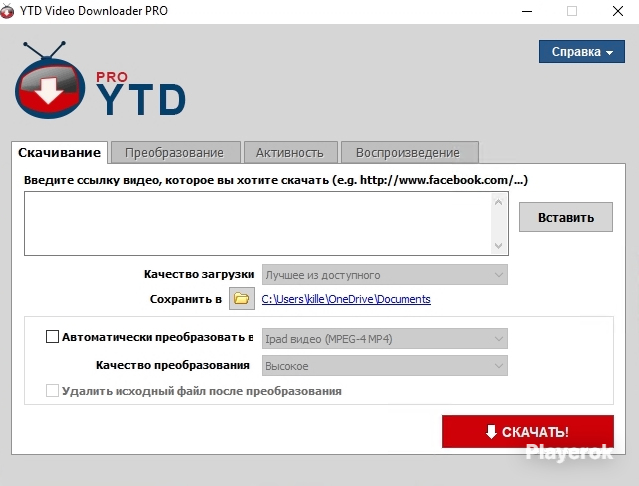Select the Скачивание tab
Viewport: 639px width, 486px height.
(59, 152)
